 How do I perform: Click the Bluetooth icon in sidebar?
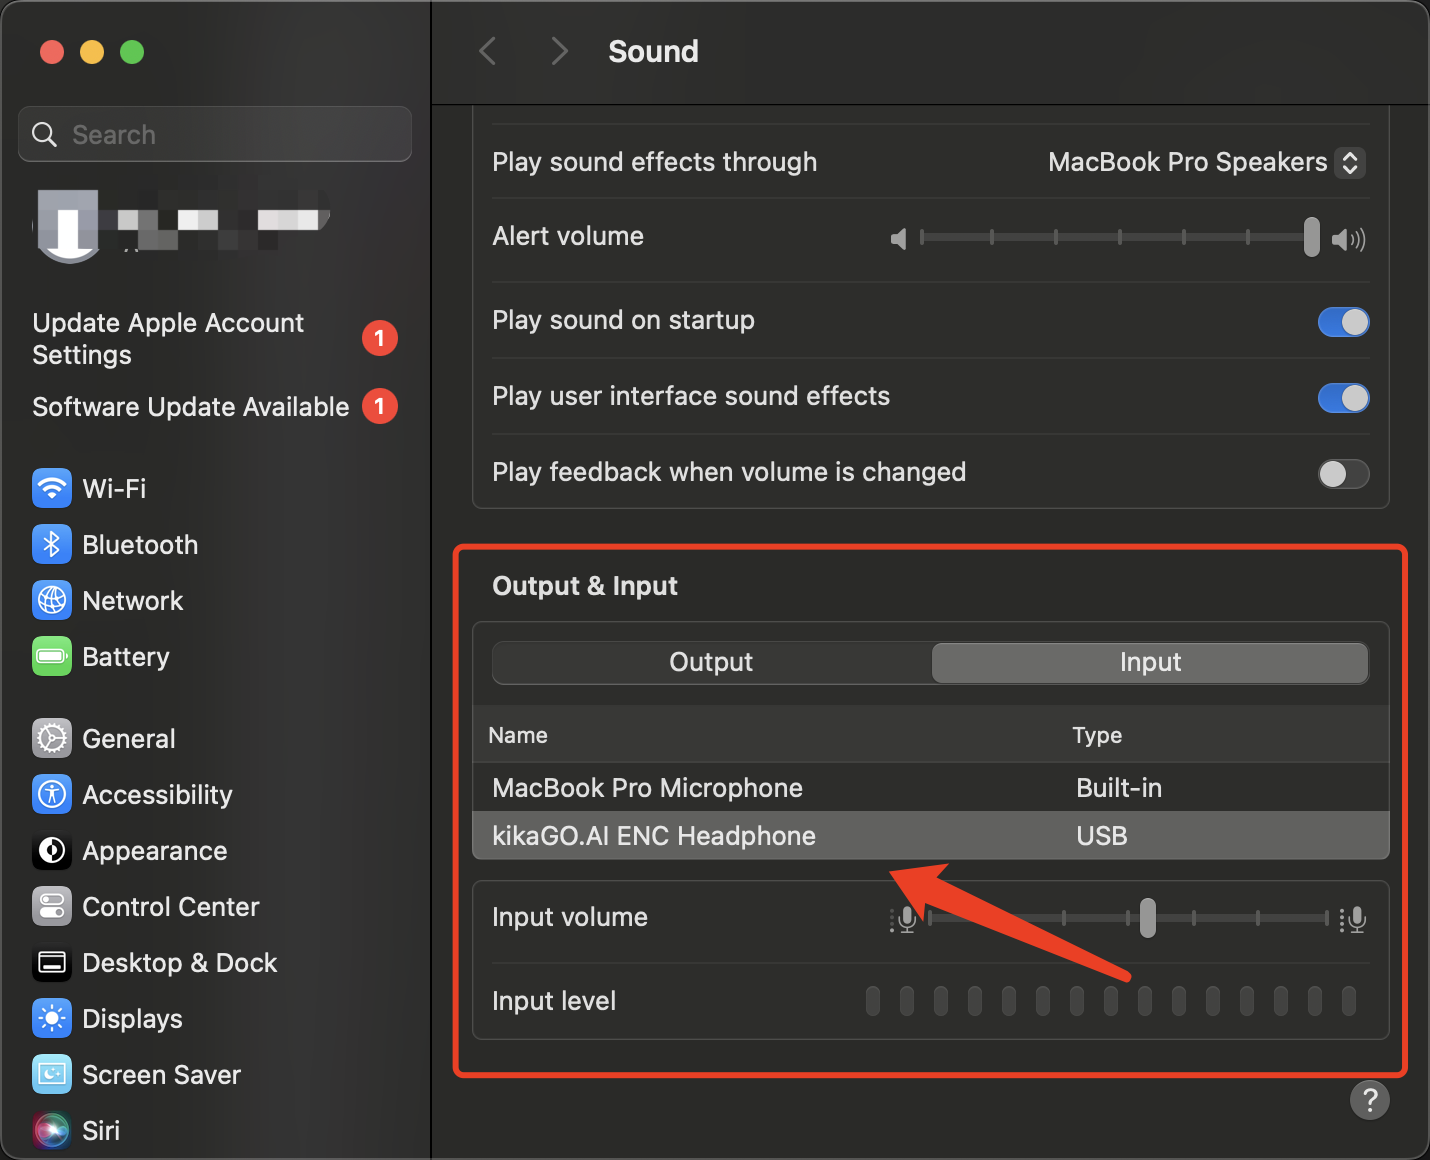[52, 545]
